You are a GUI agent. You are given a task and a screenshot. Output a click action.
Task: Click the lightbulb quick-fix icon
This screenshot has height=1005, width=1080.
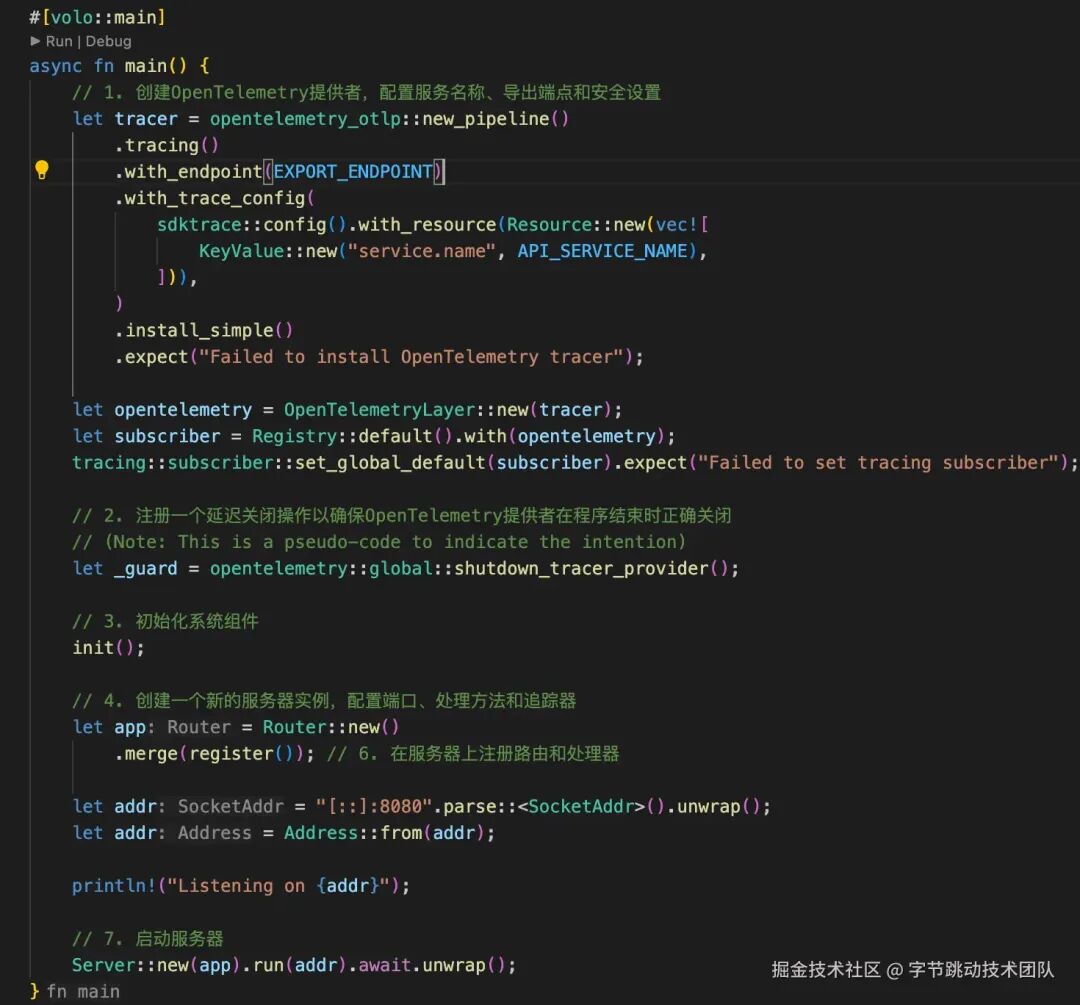point(42,170)
